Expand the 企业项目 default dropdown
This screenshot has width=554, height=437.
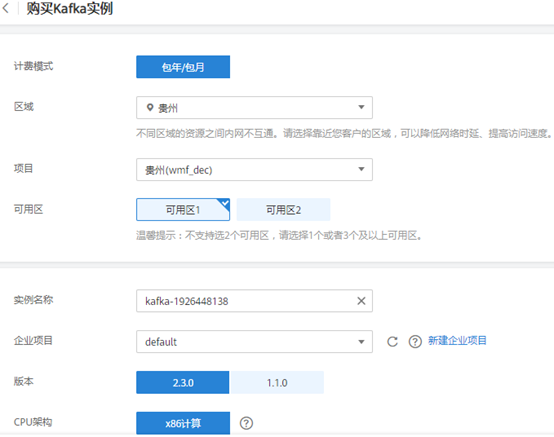pyautogui.click(x=254, y=342)
